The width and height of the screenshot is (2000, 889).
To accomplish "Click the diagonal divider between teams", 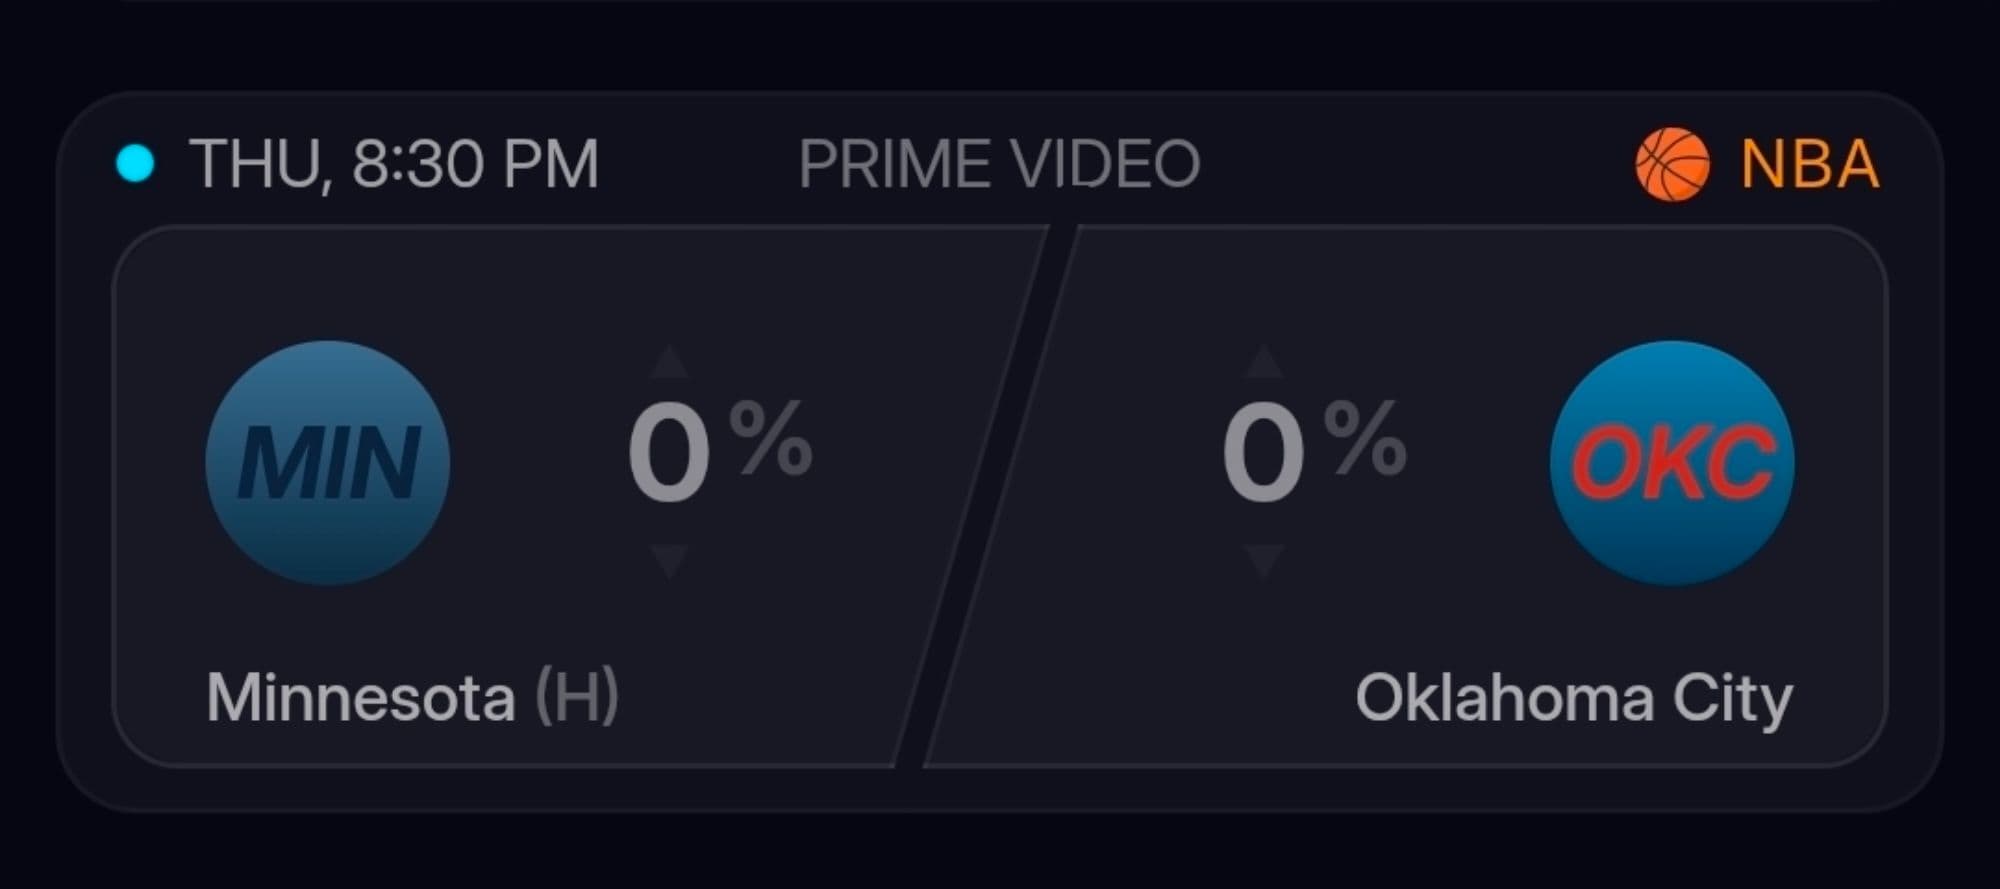I will click(x=985, y=497).
